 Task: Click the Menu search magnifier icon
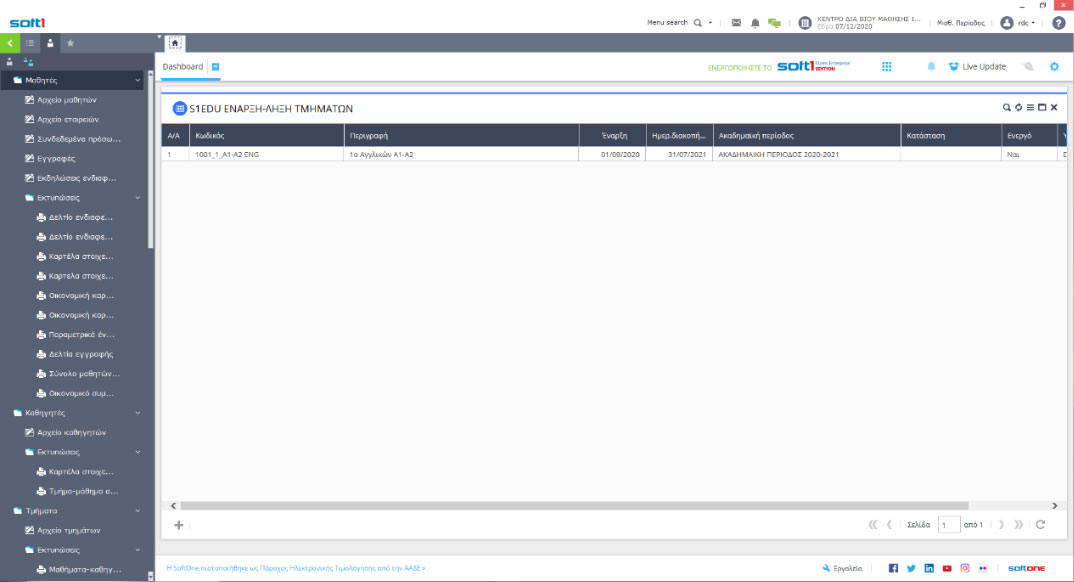(697, 23)
